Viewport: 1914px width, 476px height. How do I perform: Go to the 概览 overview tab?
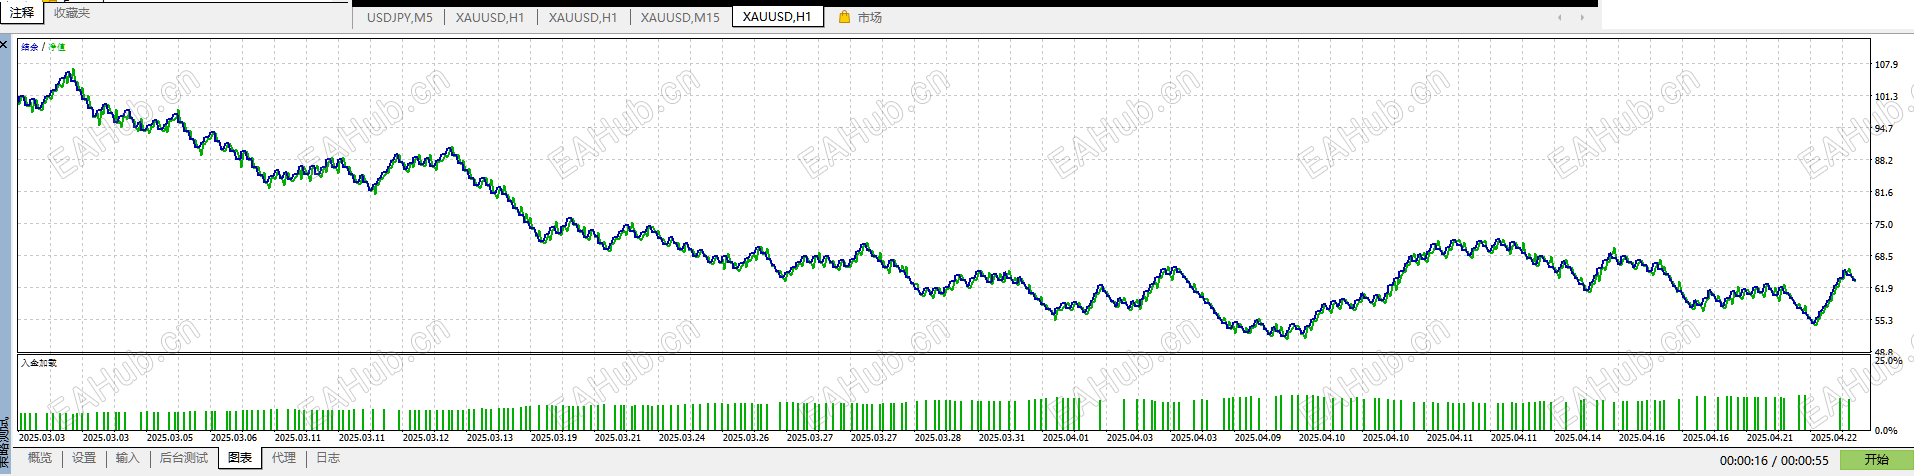(40, 458)
